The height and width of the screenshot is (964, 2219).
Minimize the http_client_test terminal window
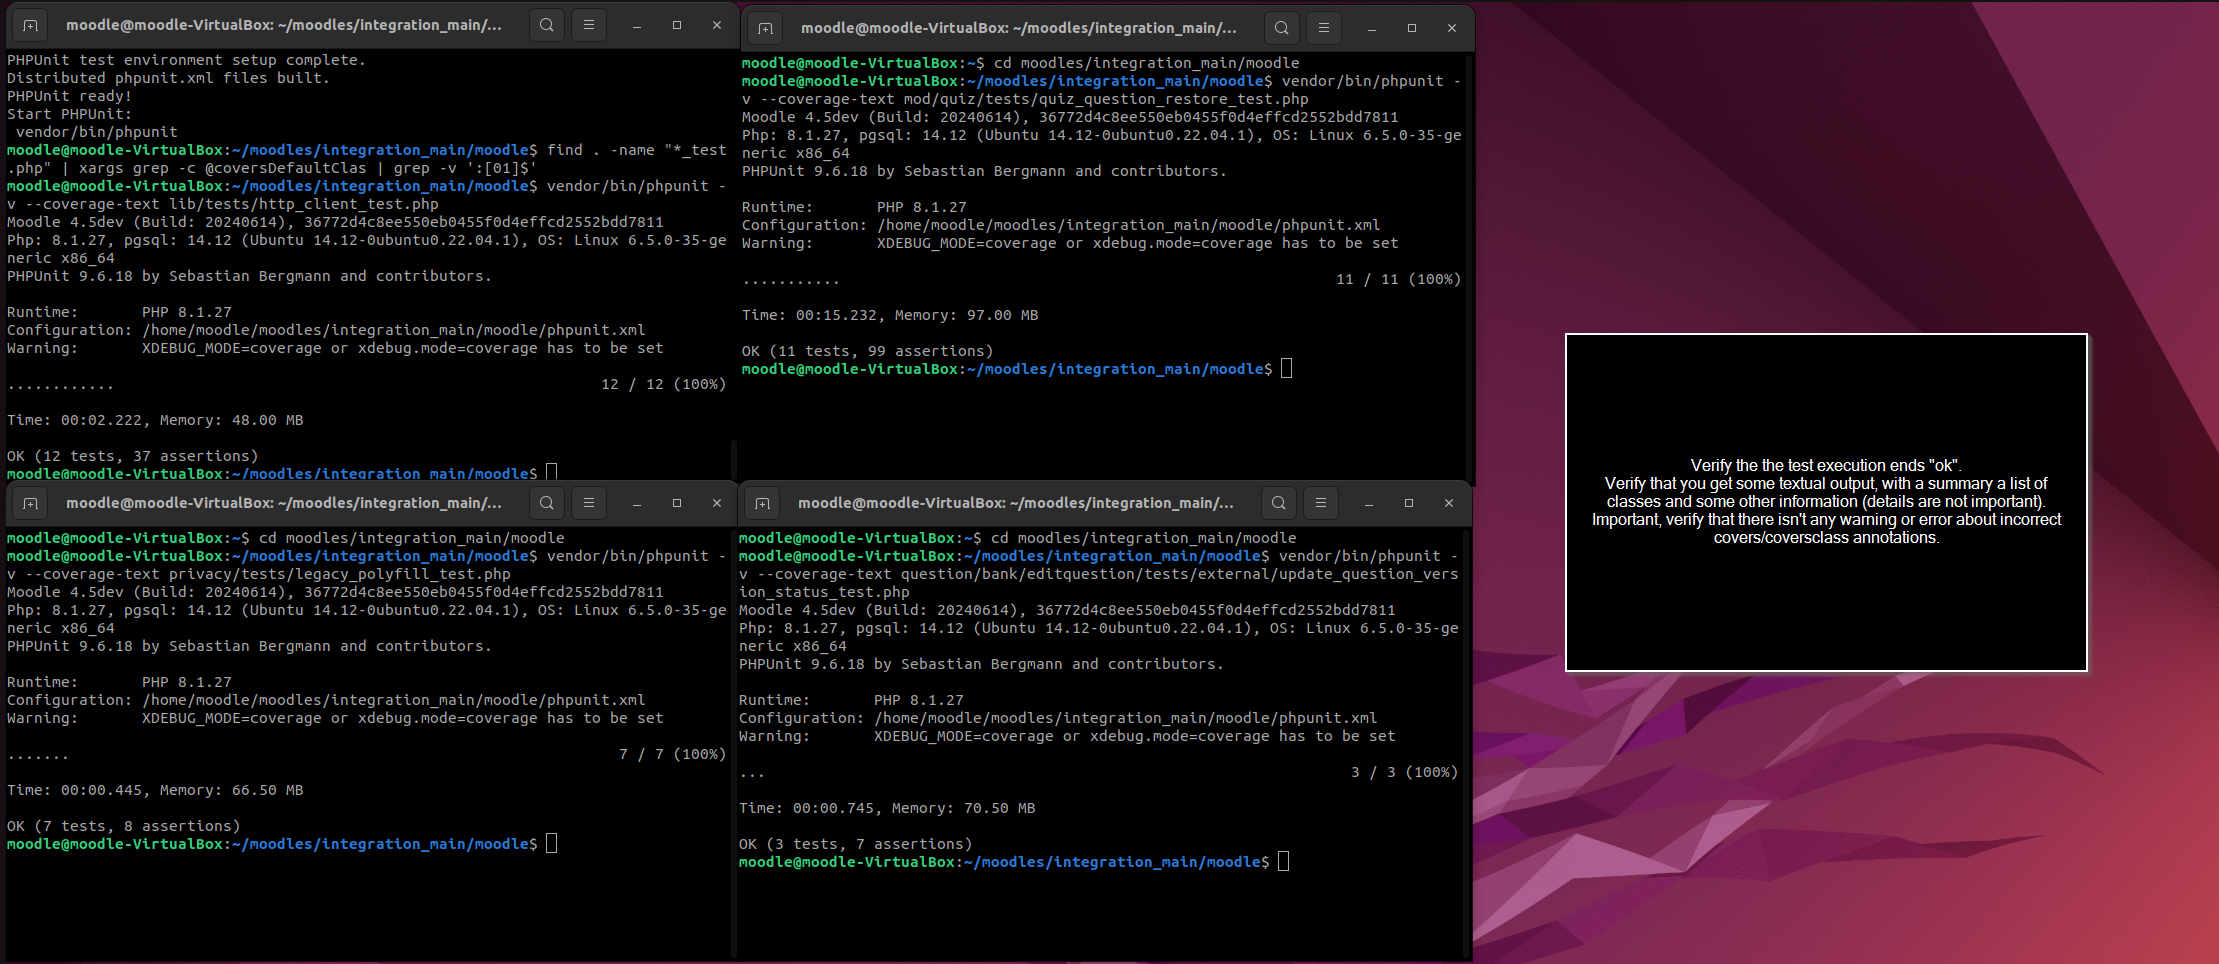(x=637, y=26)
